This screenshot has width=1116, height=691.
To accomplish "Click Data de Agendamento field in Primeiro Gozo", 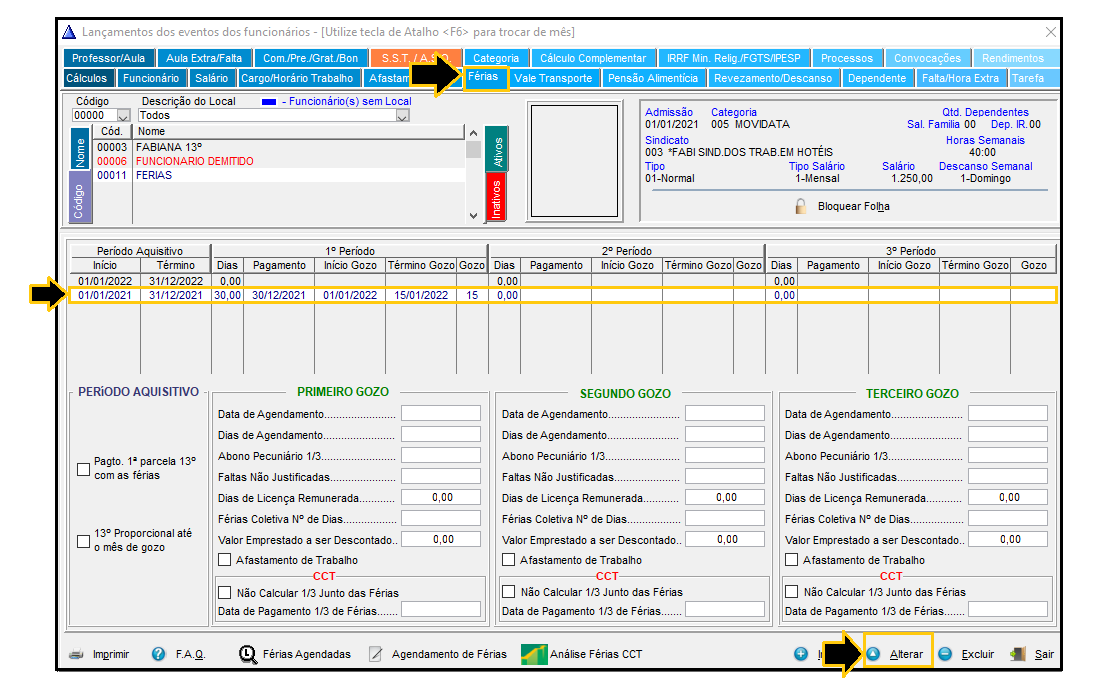I will 441,413.
